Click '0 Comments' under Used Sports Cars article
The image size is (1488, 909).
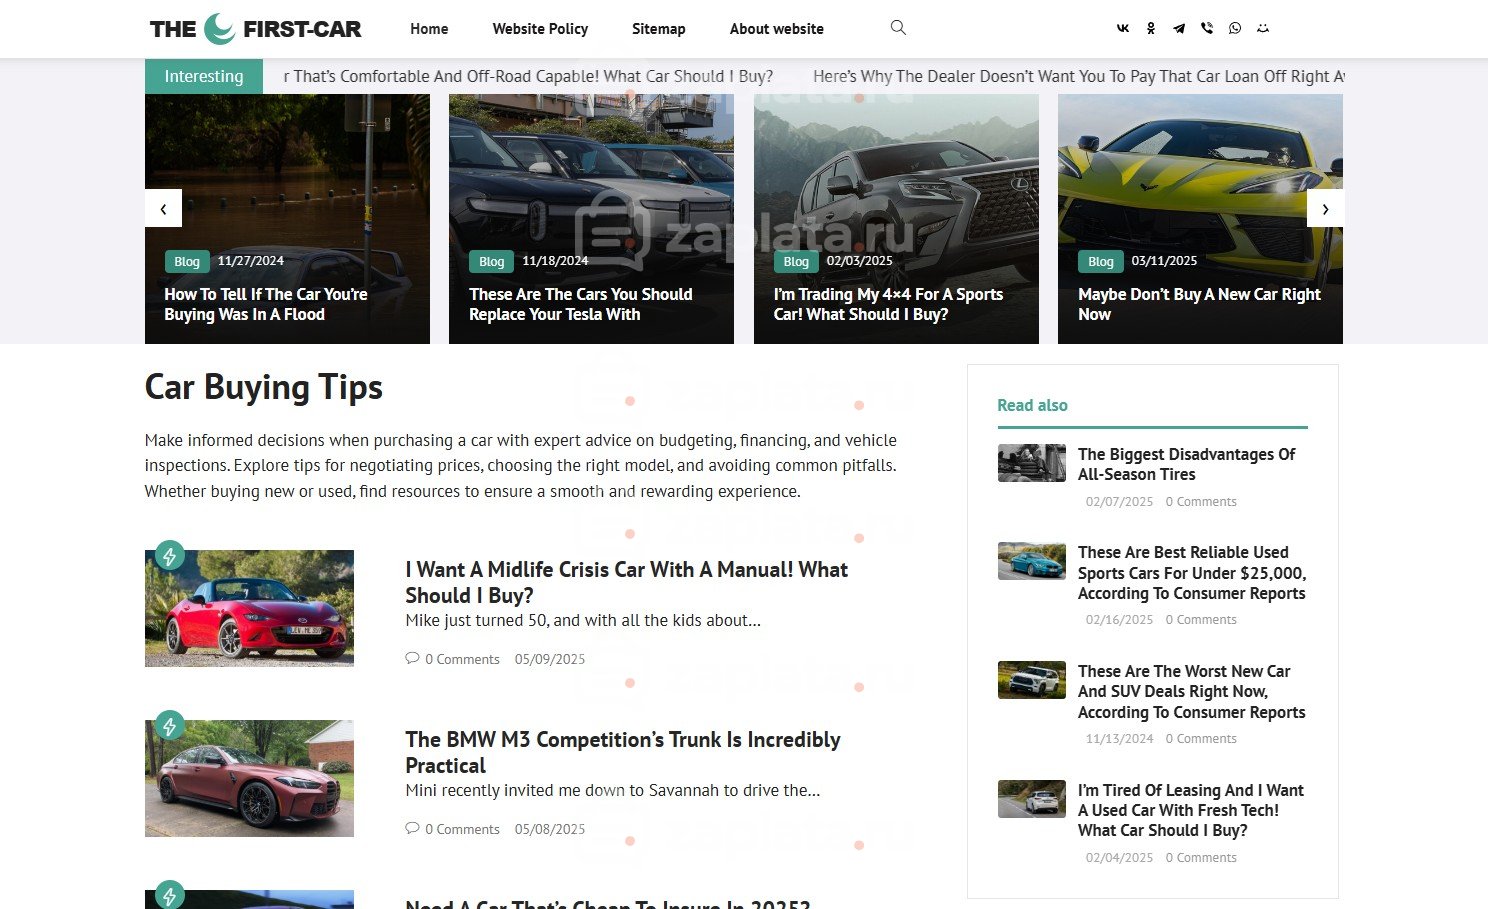[x=1201, y=620]
